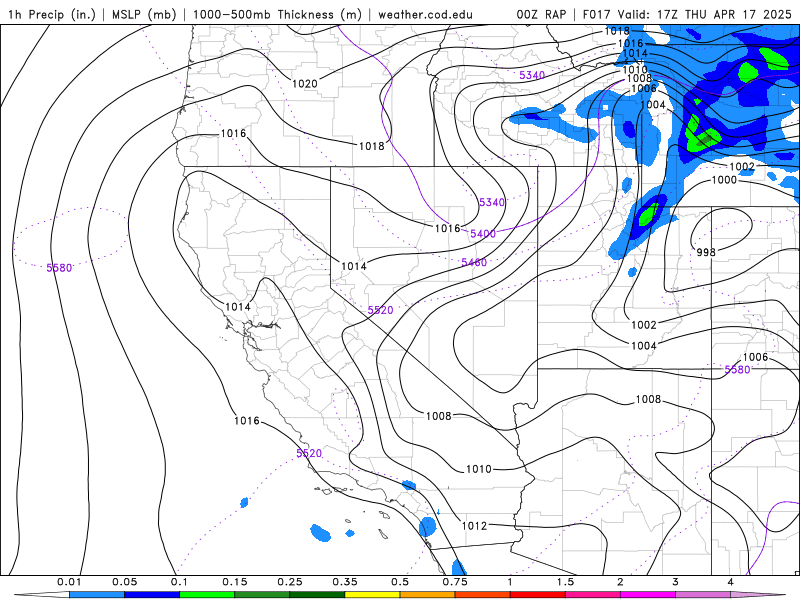800x600 pixels.
Task: Click the '1020' isobar label
Action: [x=305, y=83]
